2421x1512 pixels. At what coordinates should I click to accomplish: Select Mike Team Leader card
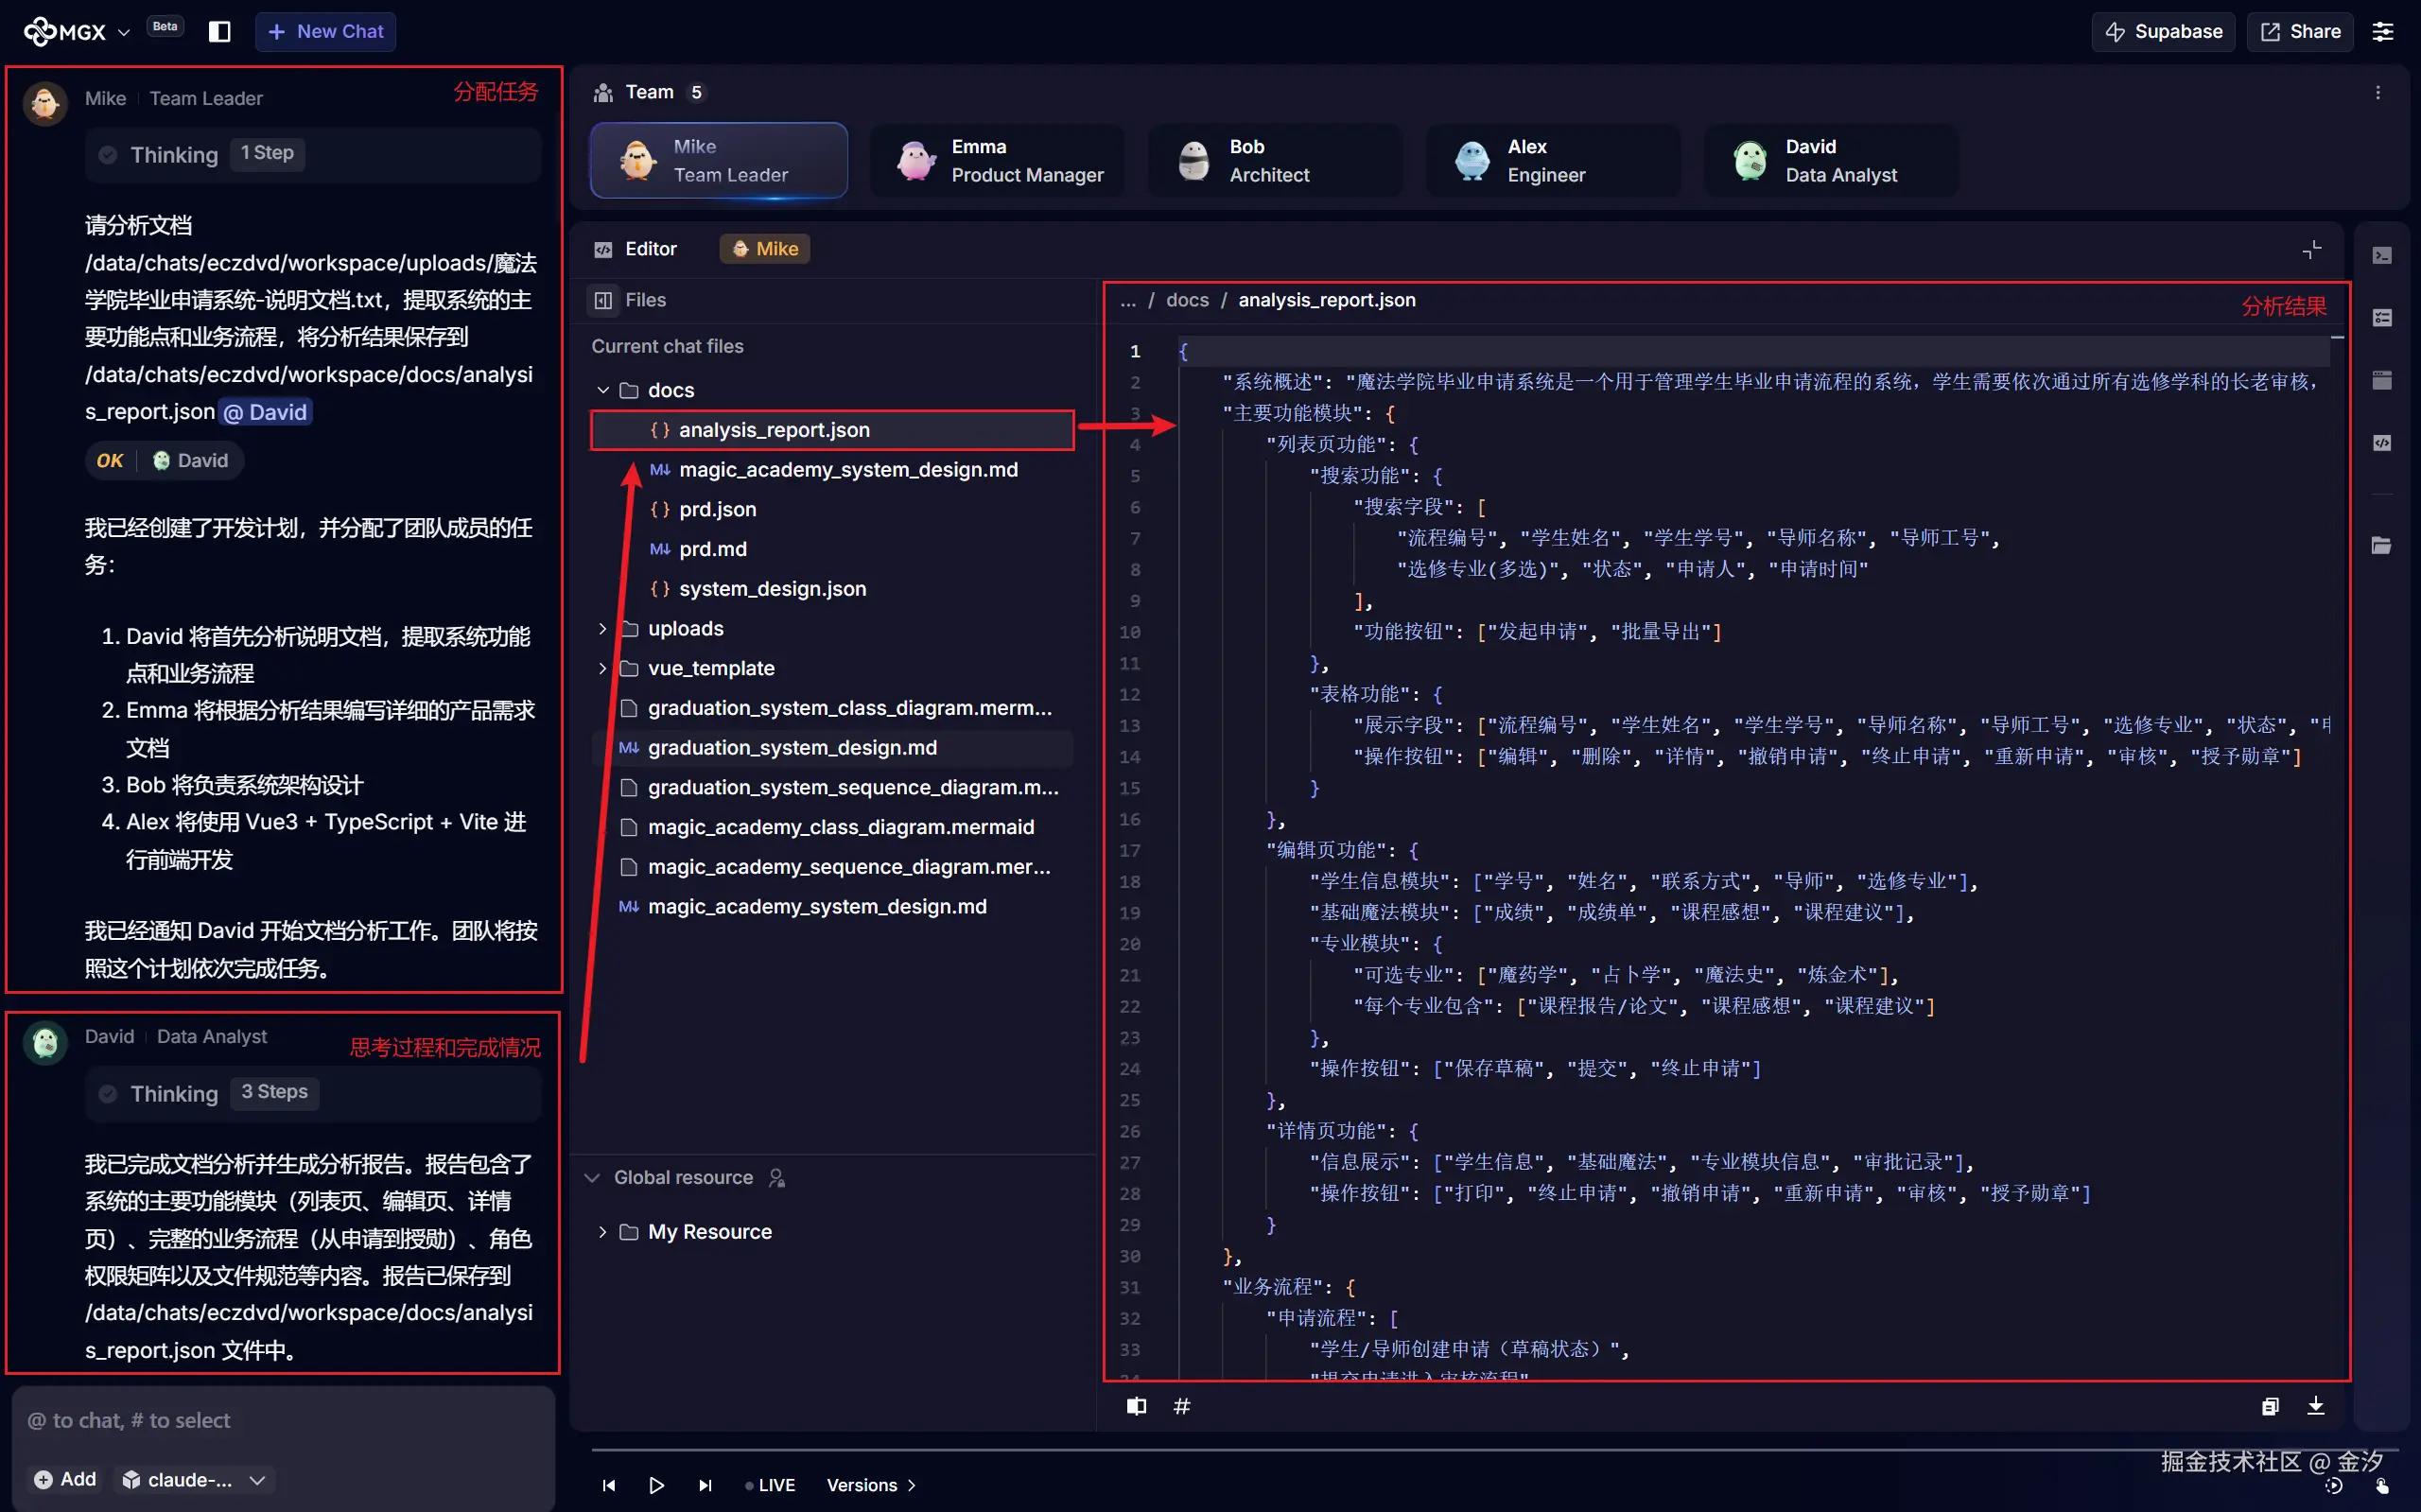tap(719, 160)
